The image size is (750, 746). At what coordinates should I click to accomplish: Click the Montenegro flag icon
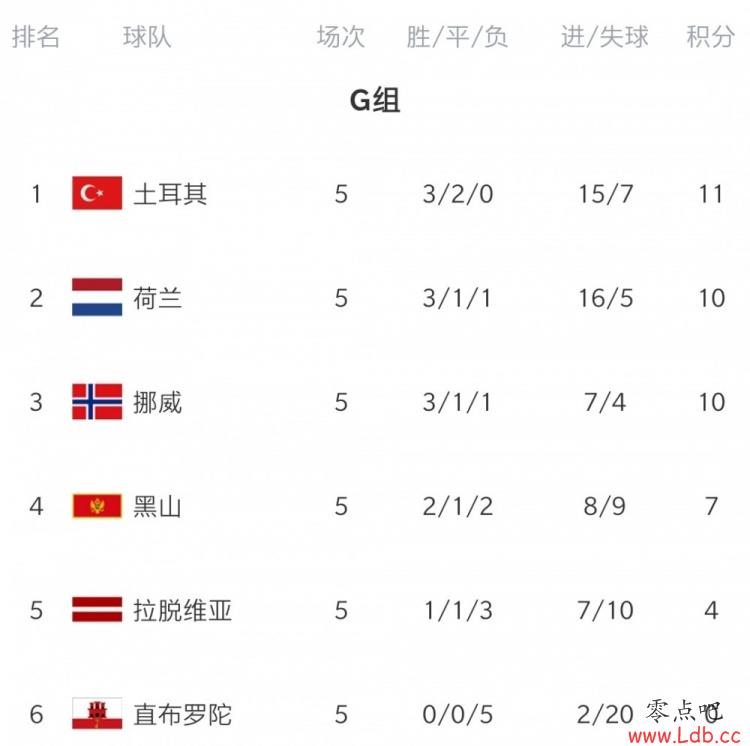(97, 506)
